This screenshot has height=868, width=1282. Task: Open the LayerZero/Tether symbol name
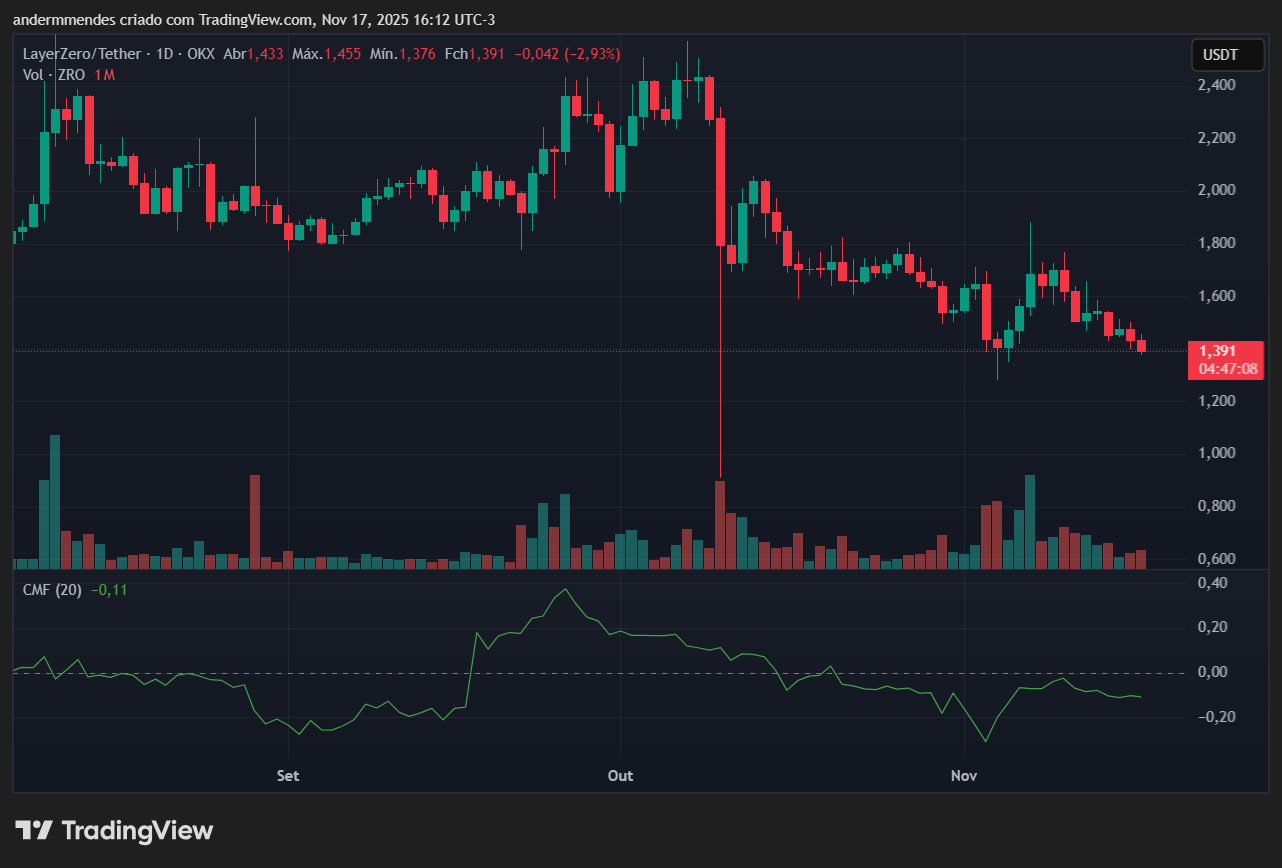click(x=81, y=55)
